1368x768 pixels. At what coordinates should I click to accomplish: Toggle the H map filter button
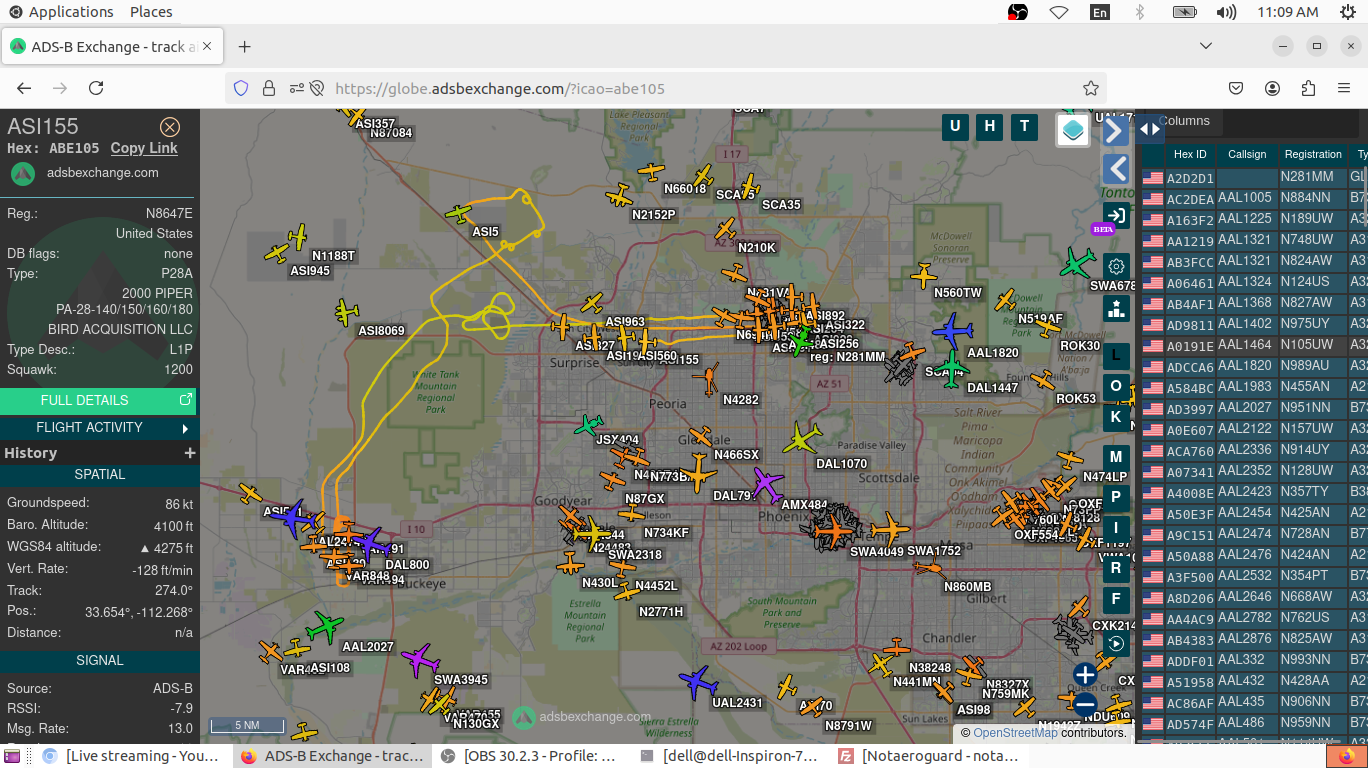coord(989,126)
